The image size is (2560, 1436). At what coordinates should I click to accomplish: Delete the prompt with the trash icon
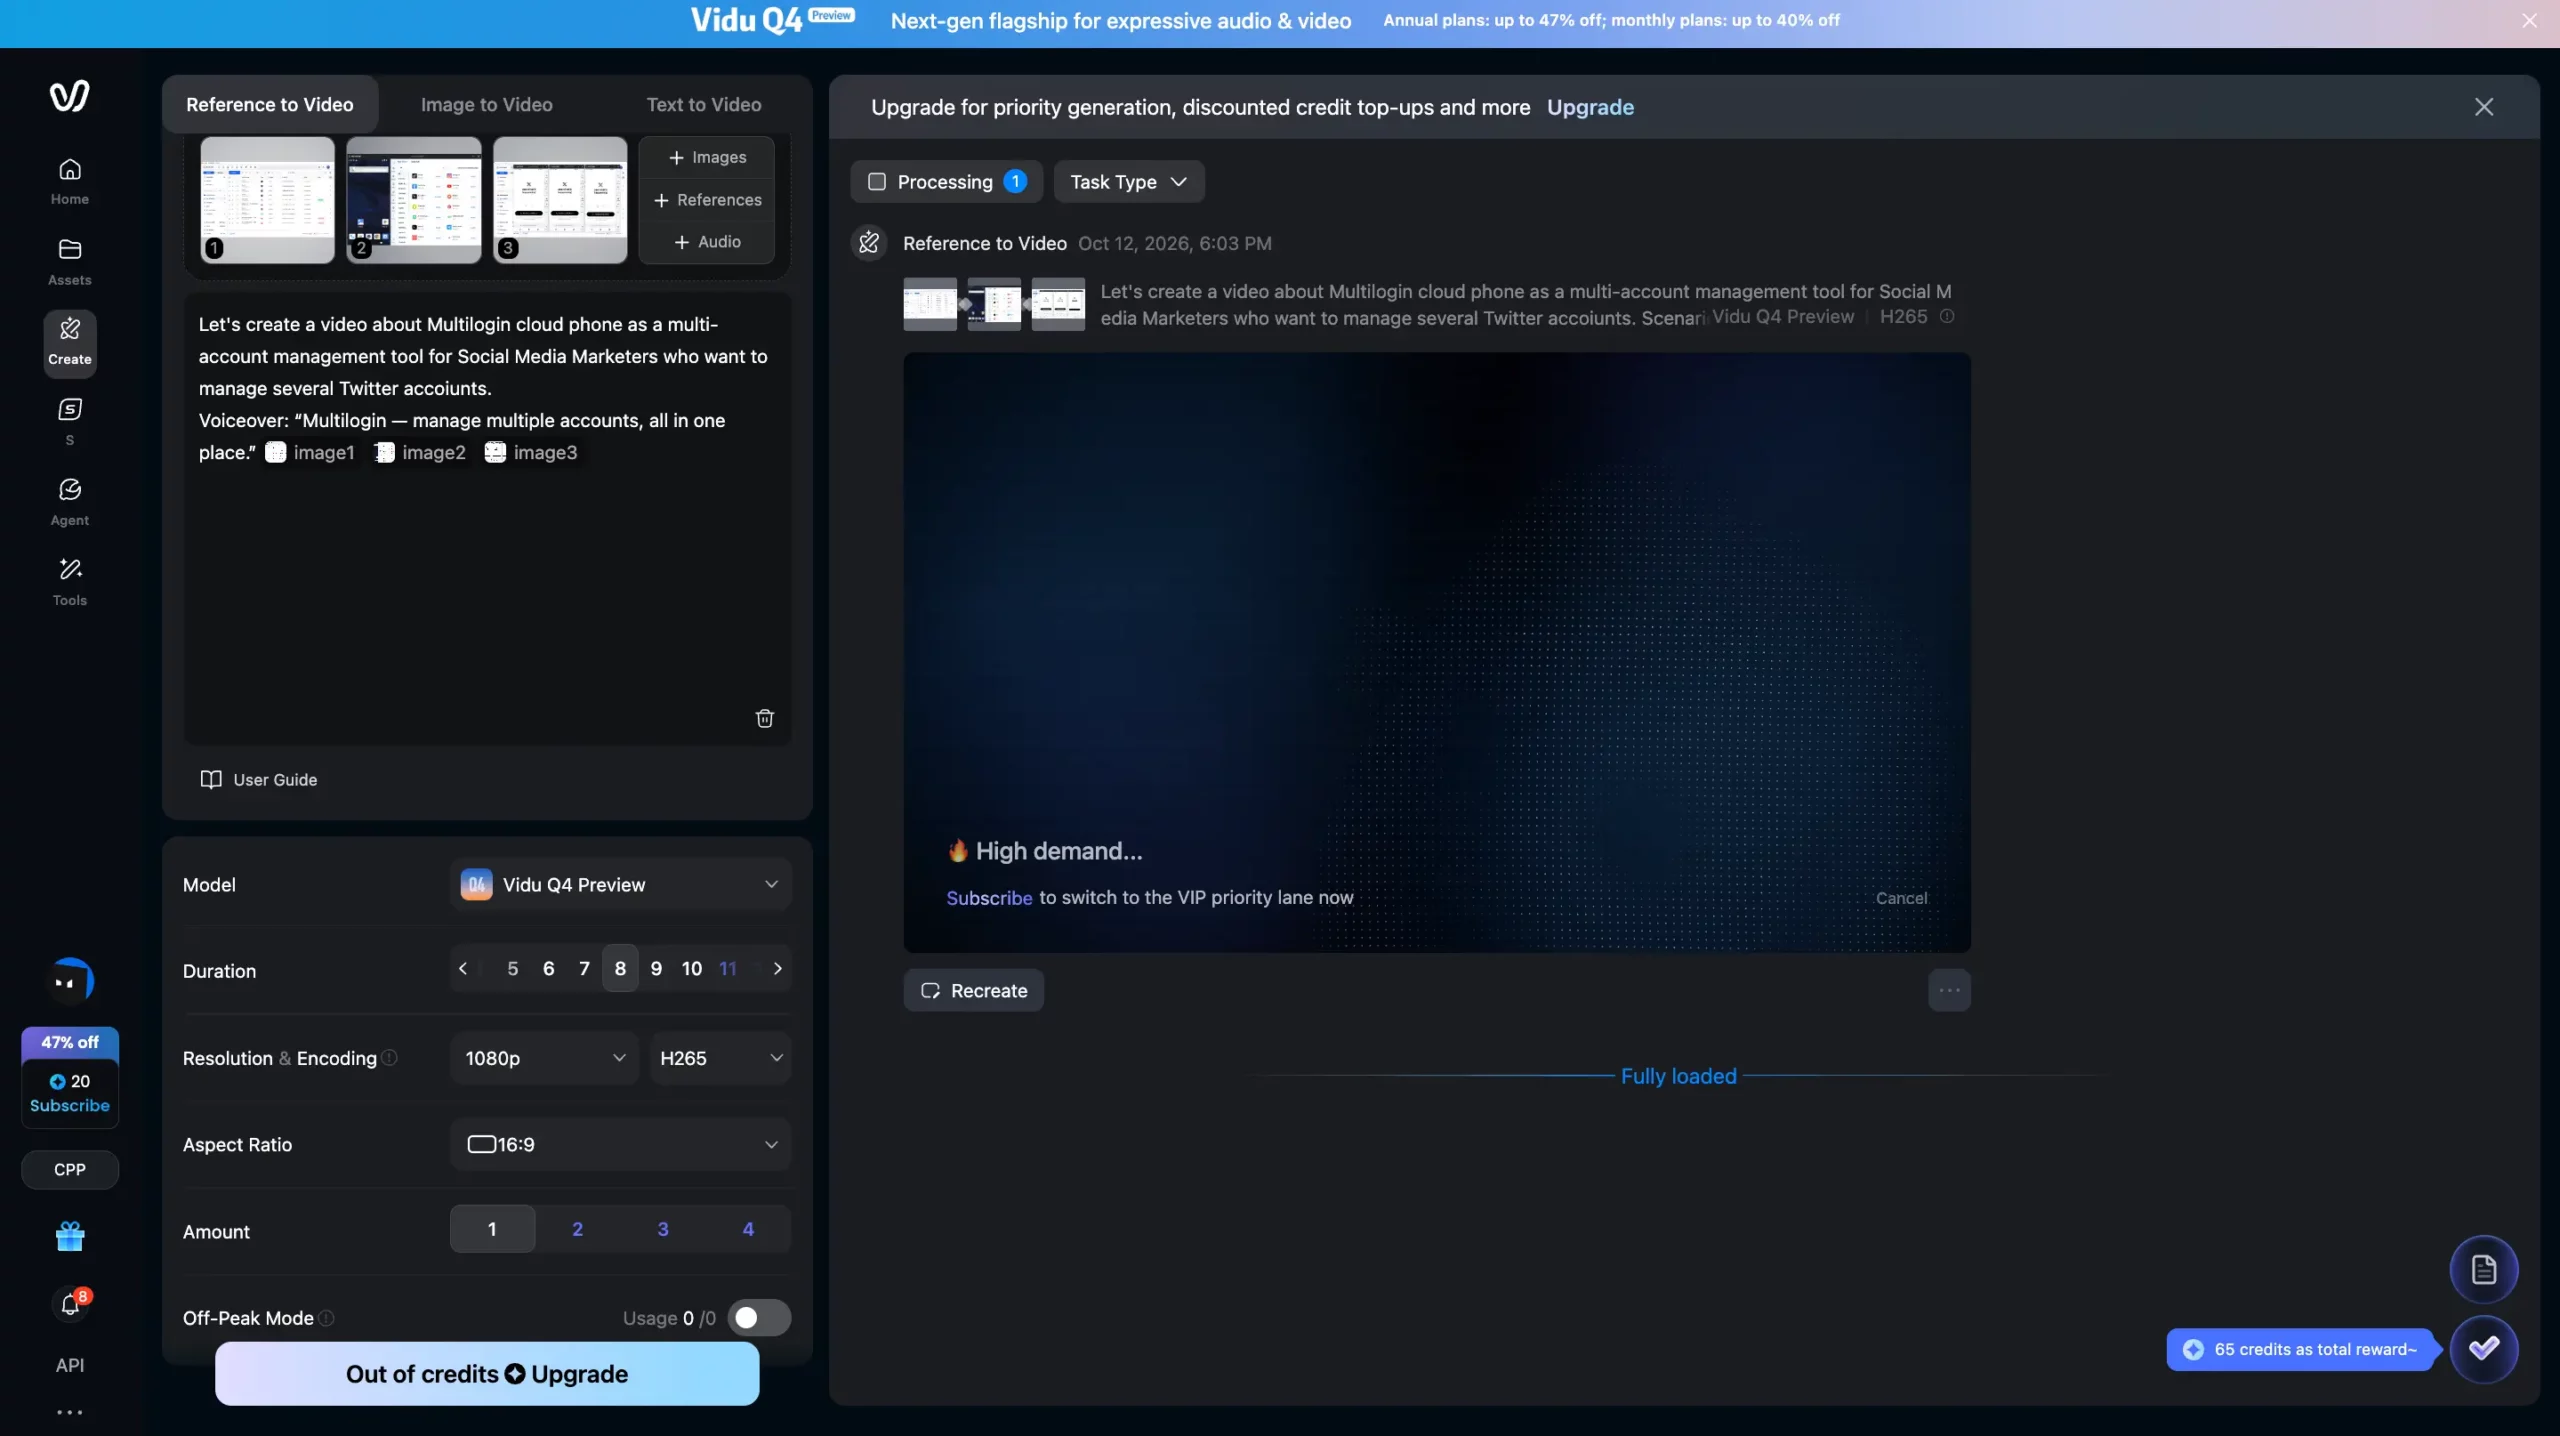(x=764, y=718)
